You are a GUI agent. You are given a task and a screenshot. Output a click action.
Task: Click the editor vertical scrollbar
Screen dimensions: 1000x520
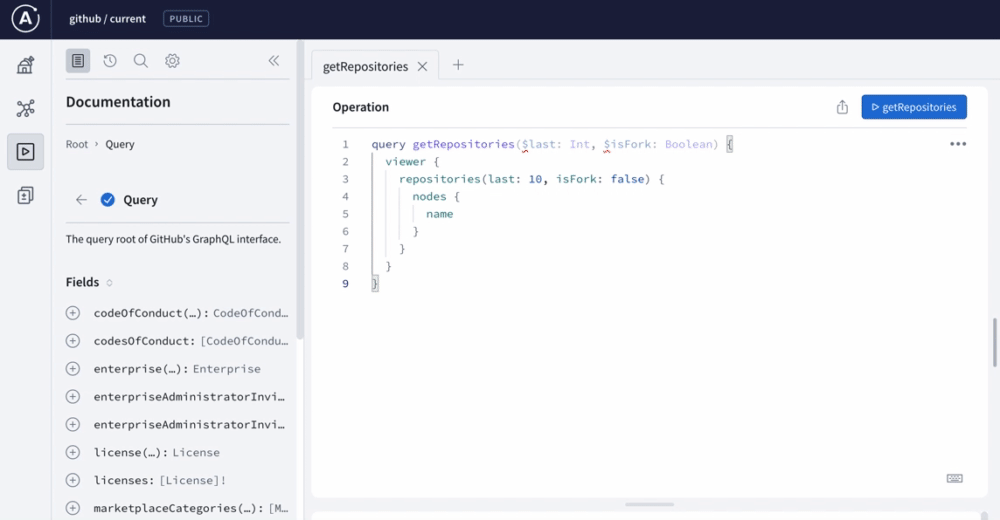click(994, 342)
